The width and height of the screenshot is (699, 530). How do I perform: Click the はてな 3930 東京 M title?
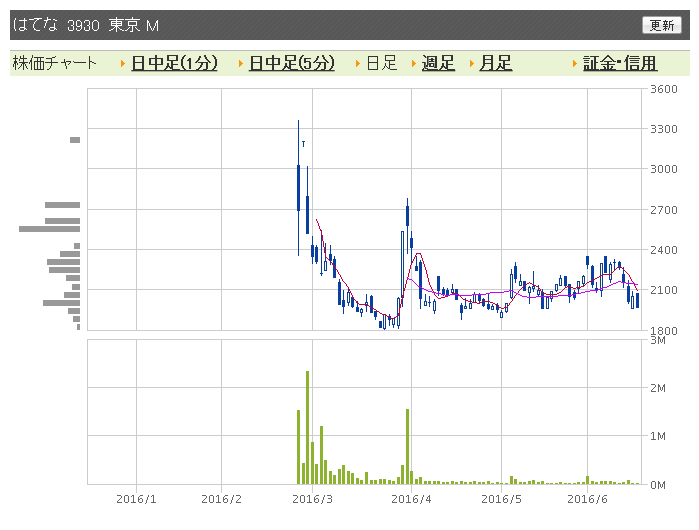click(x=86, y=25)
